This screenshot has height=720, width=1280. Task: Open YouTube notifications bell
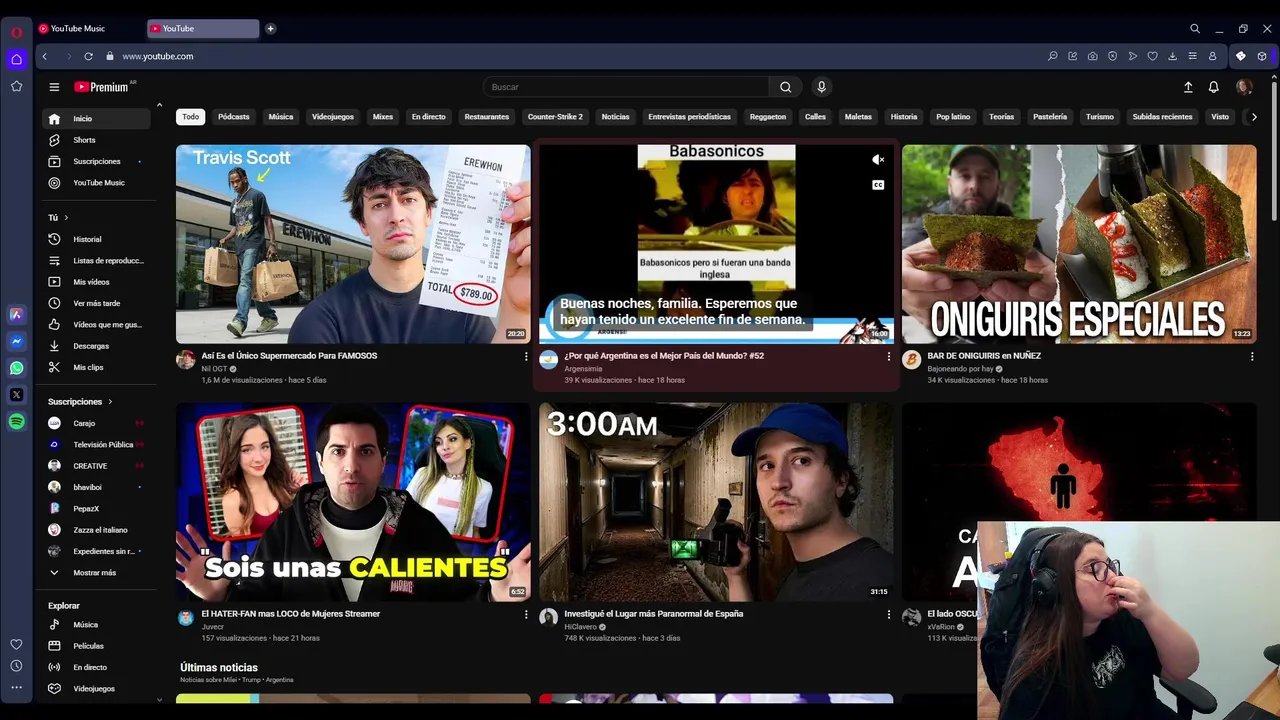tap(1213, 87)
